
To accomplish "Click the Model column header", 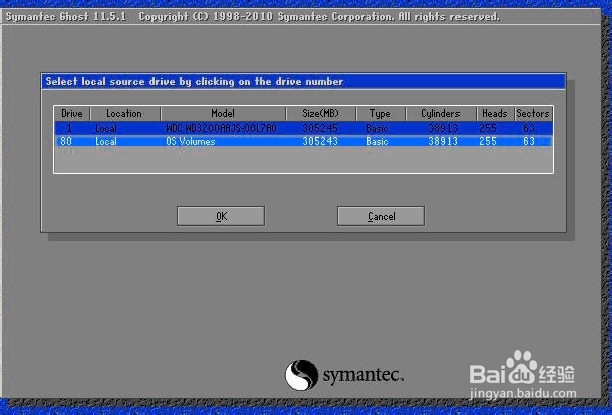I will click(x=223, y=113).
